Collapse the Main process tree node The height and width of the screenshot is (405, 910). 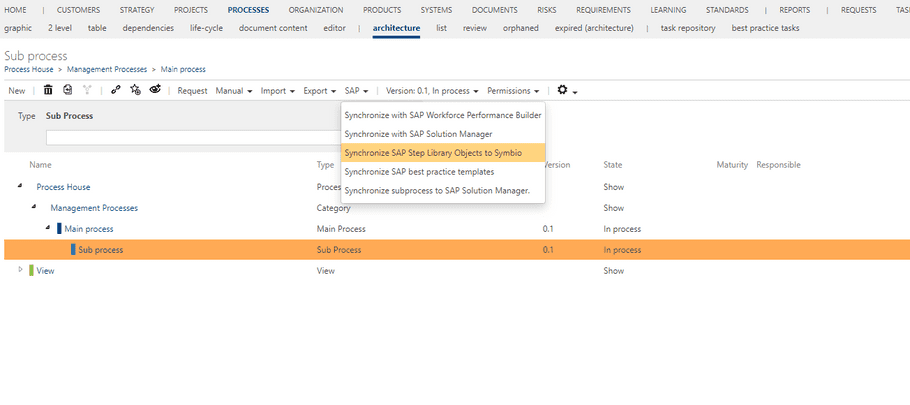tap(48, 228)
